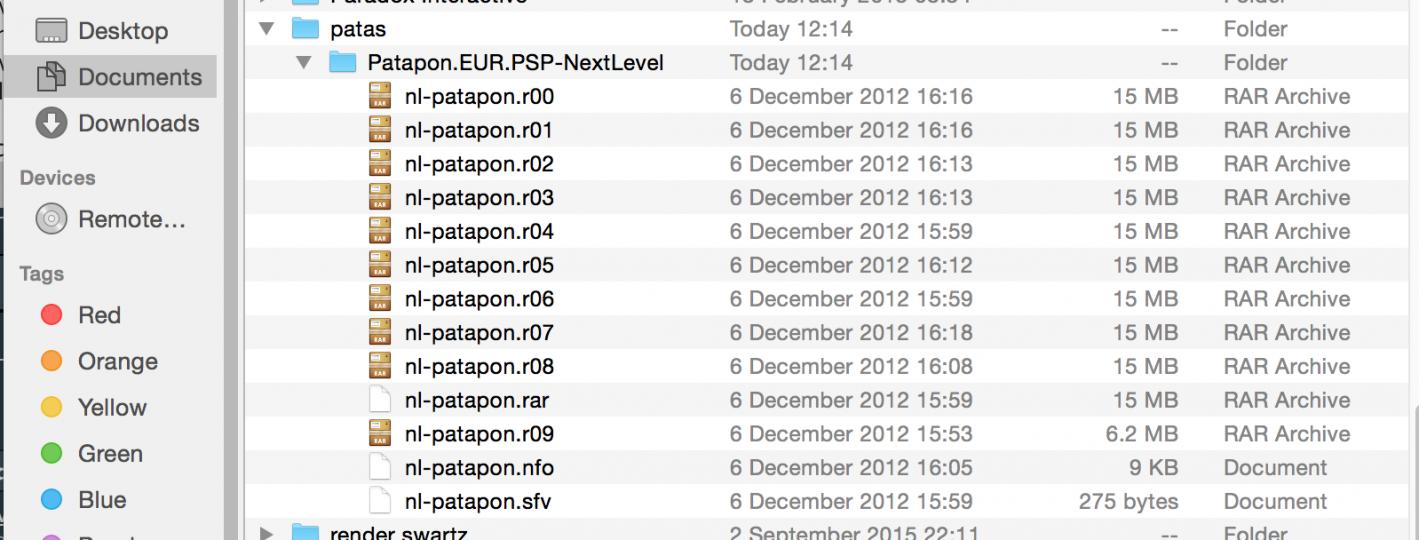Click the RAR icon of nl-patapon.r06

380,299
